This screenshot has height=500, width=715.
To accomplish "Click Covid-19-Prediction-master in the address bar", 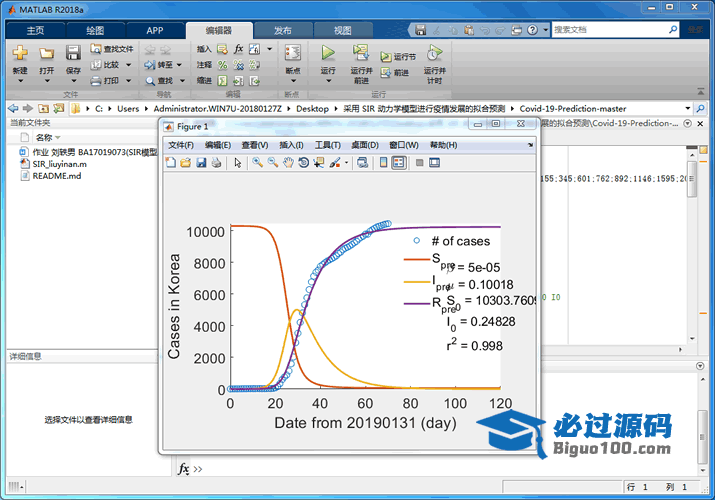I will 573,108.
